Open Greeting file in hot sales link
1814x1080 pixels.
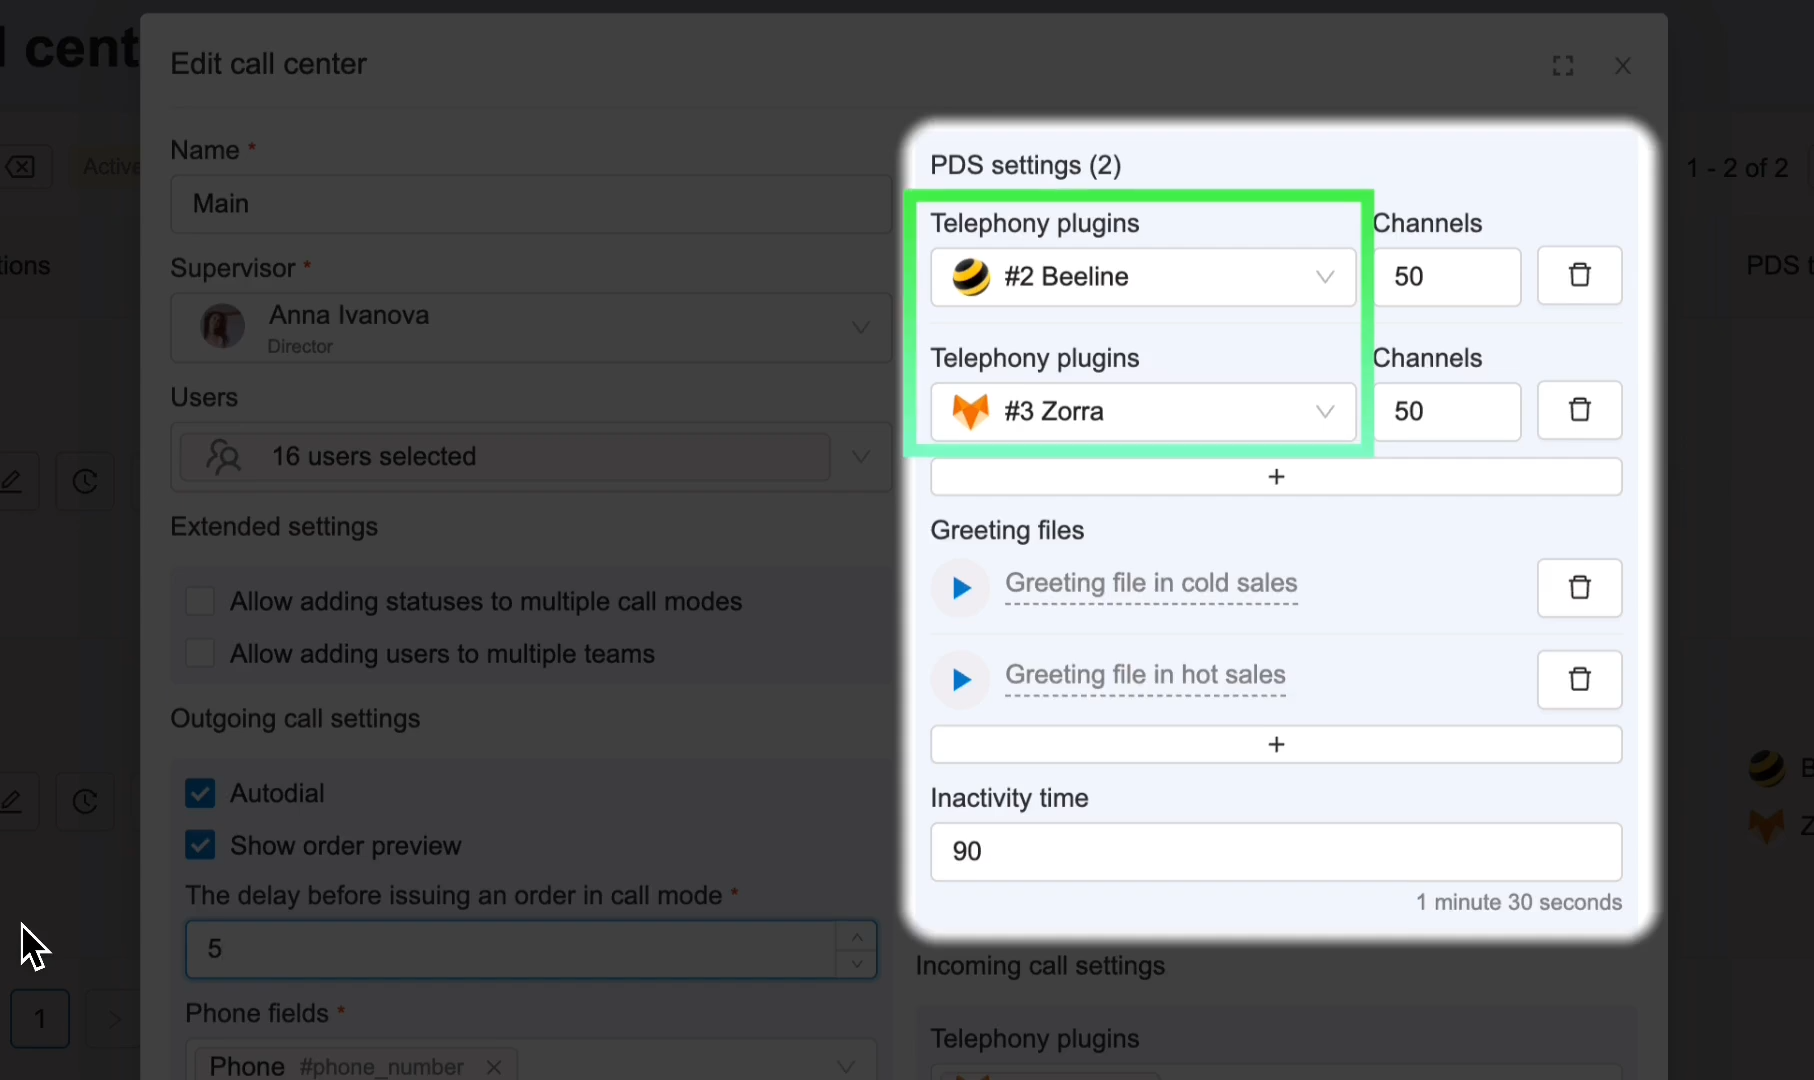click(1145, 675)
